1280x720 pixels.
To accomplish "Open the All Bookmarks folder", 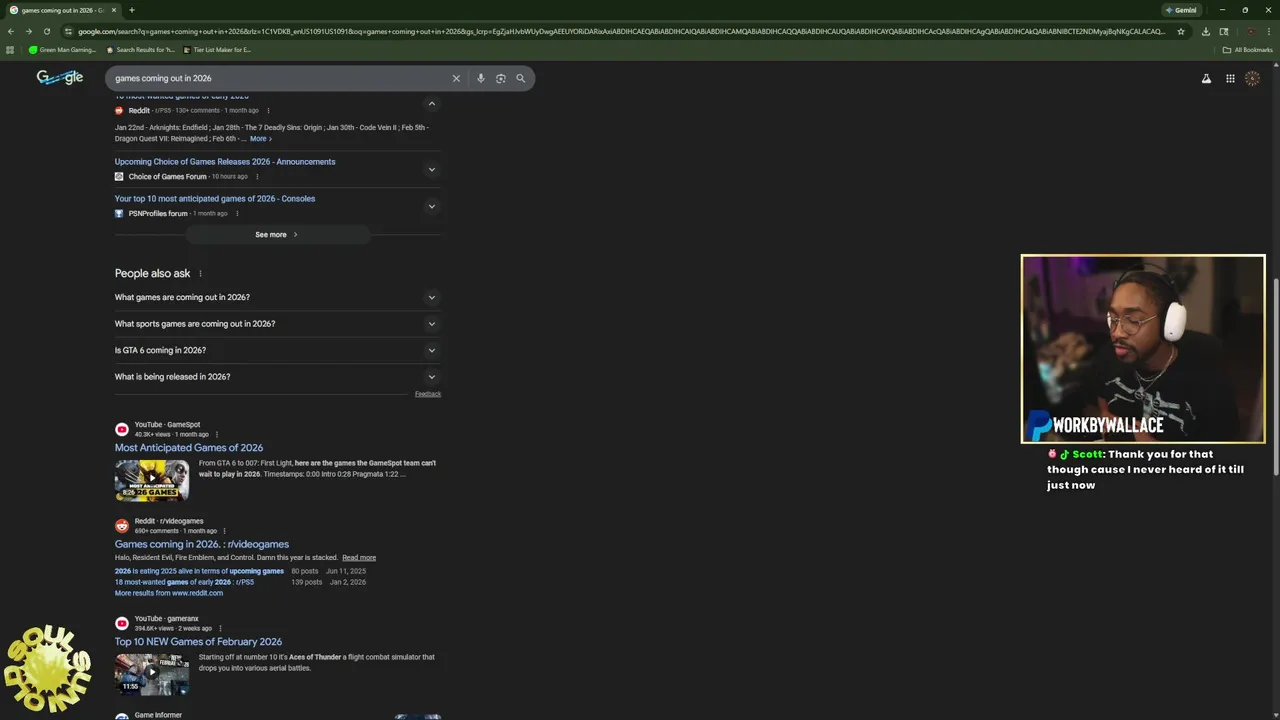I will pos(1247,49).
